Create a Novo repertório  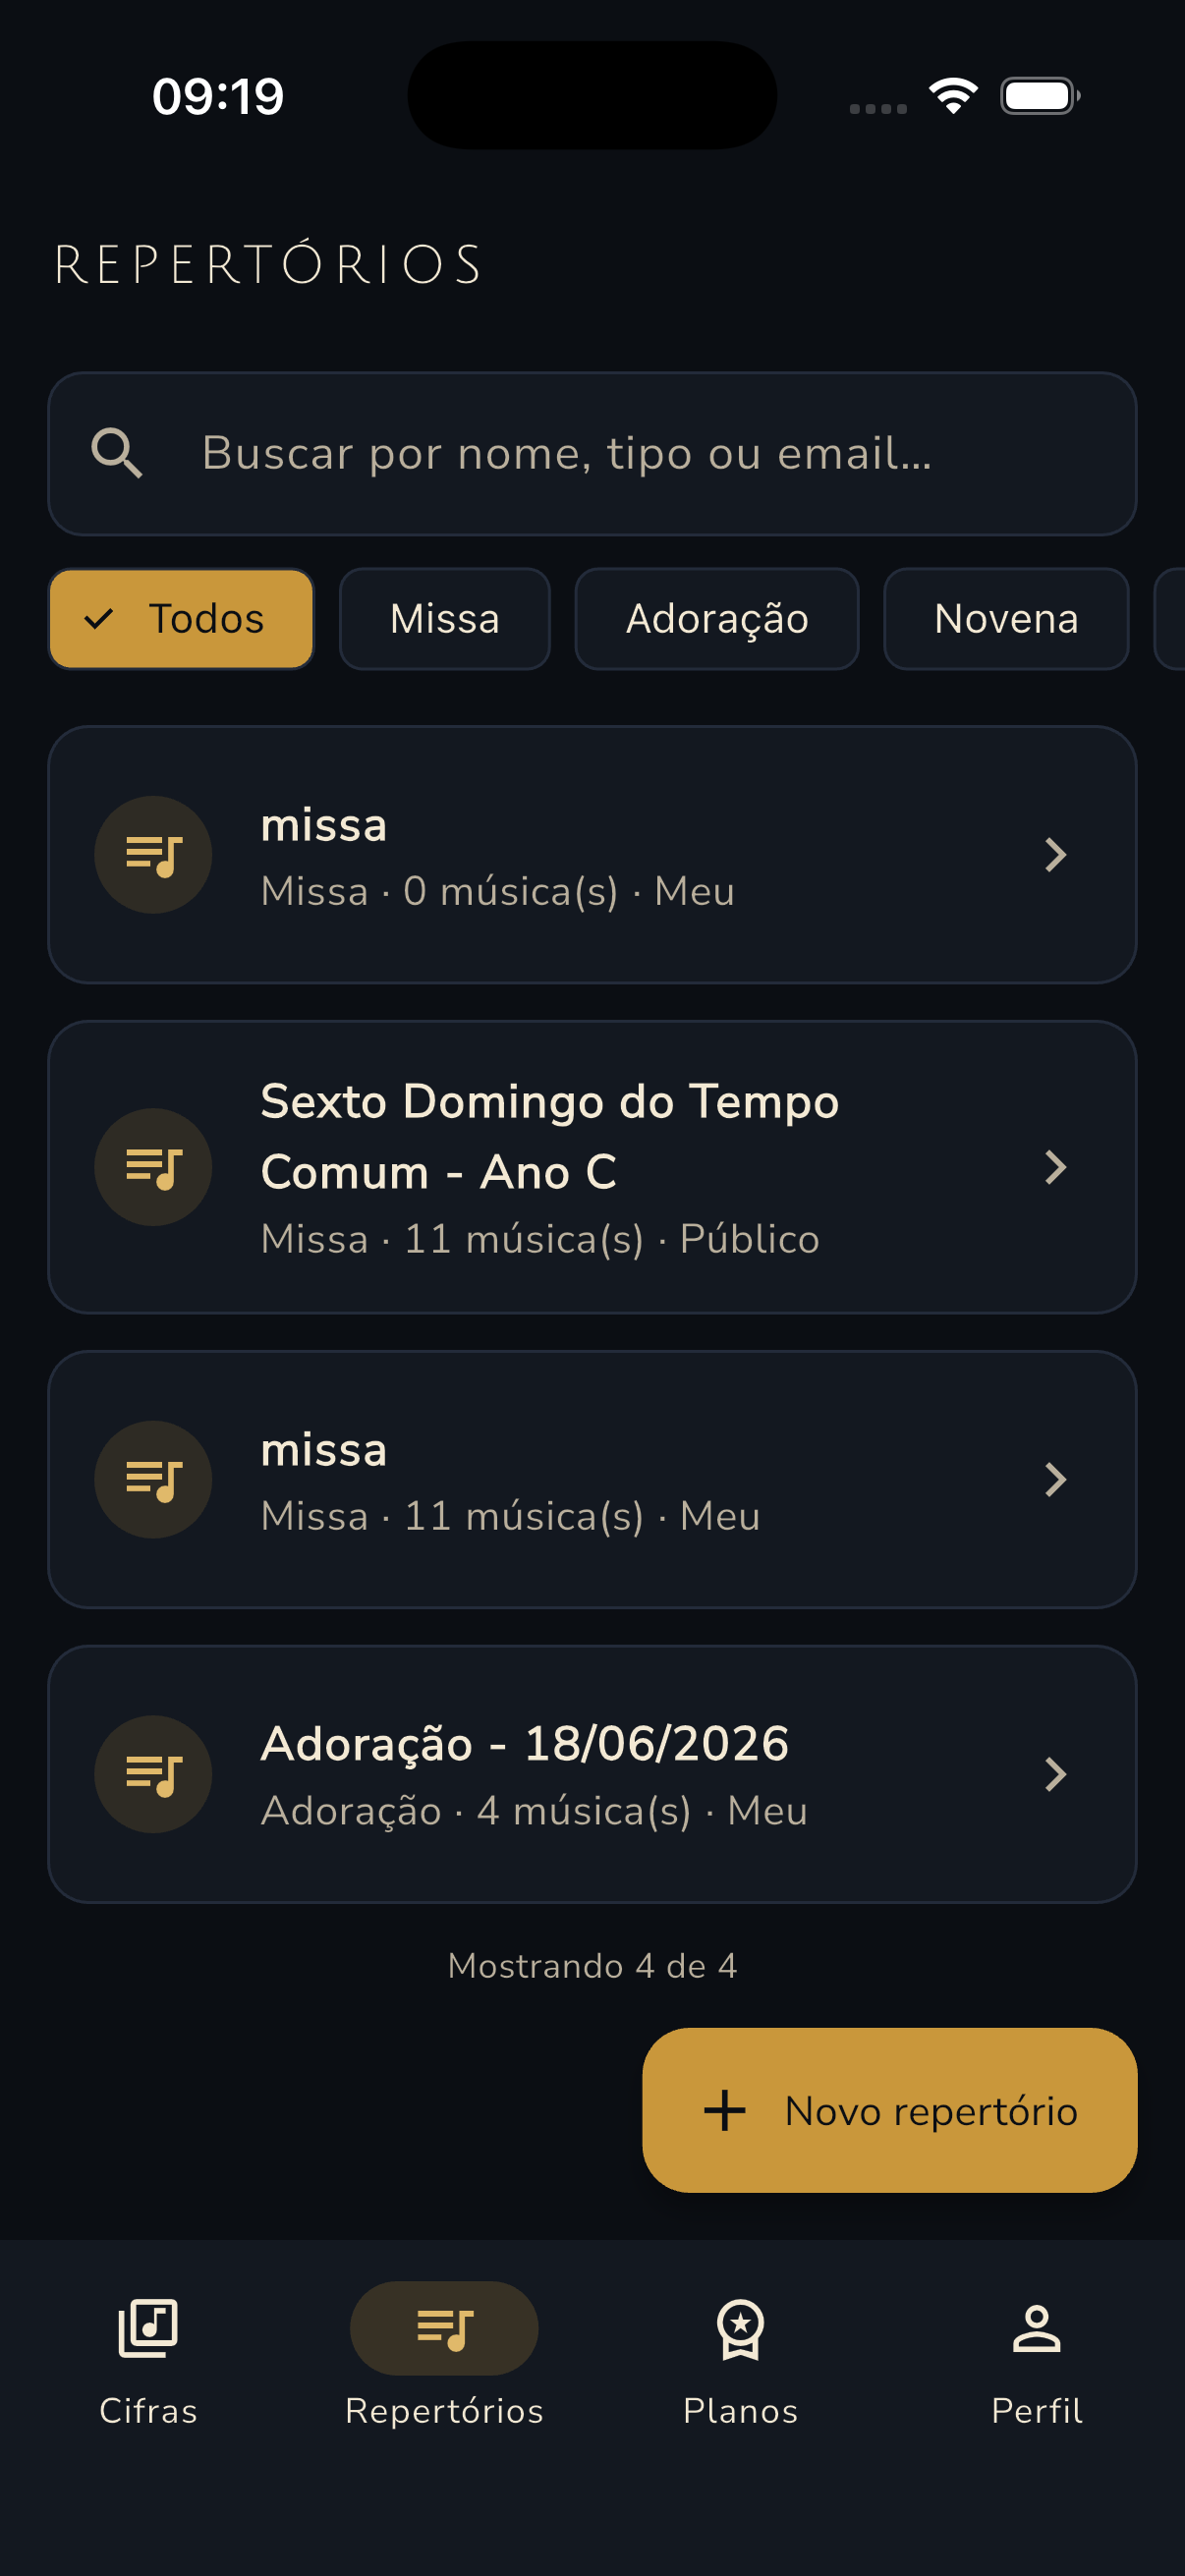click(x=889, y=2110)
